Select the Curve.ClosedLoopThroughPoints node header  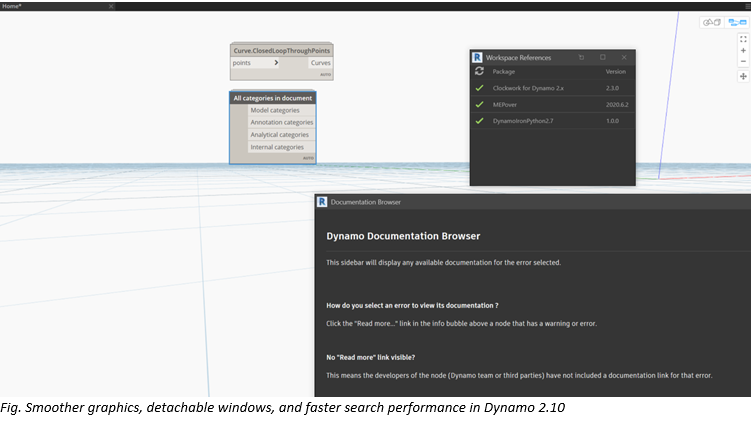282,50
